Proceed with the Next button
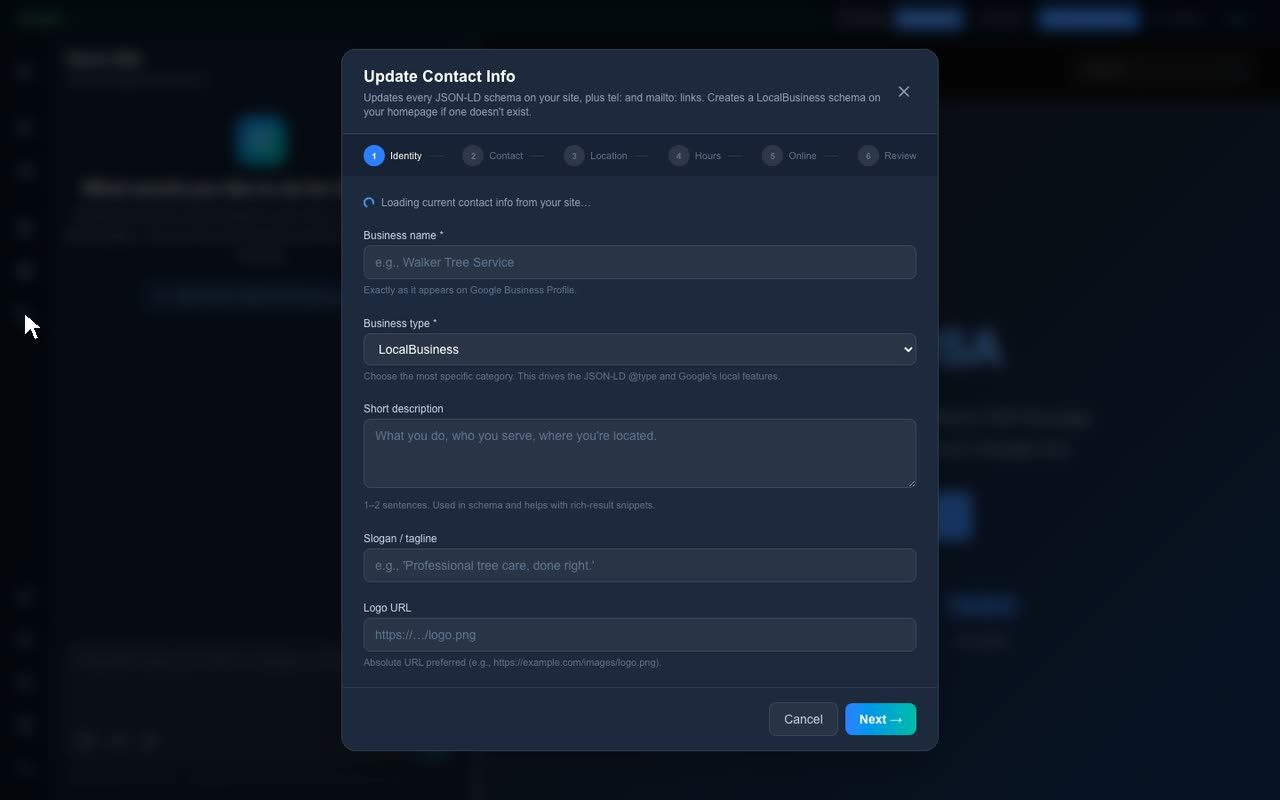1280x800 pixels. click(880, 719)
